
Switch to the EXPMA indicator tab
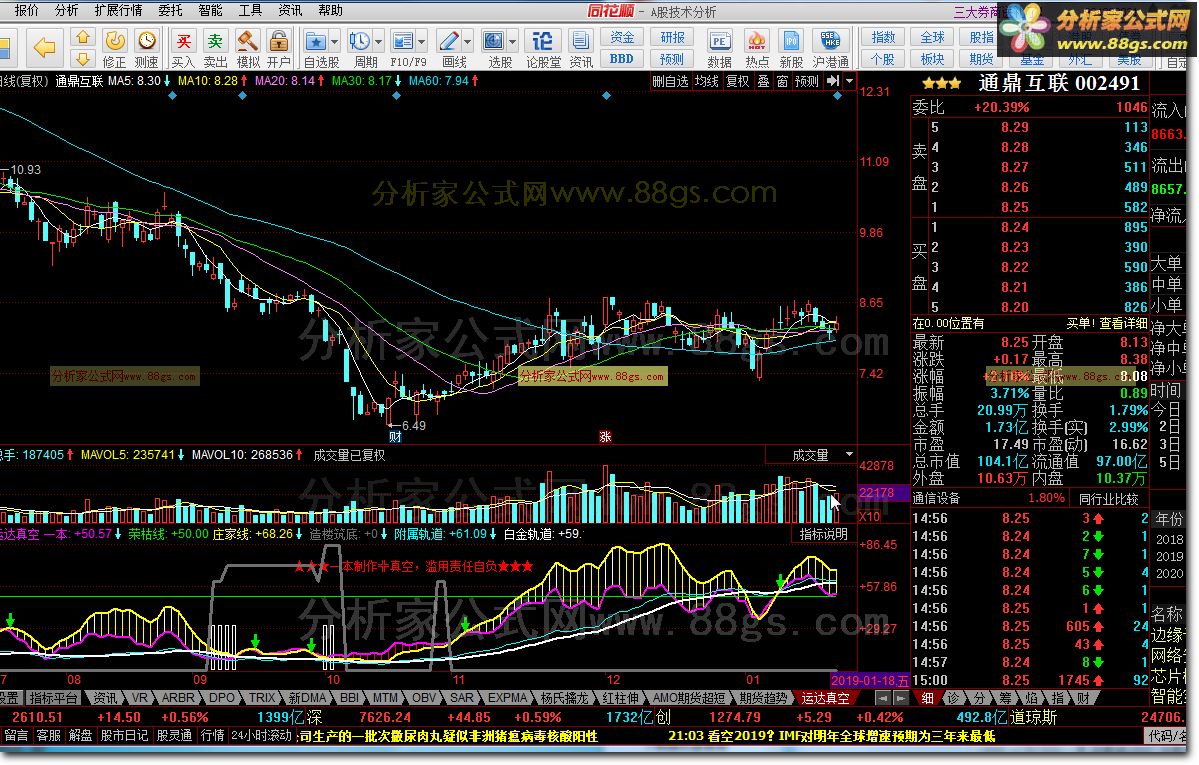click(508, 698)
